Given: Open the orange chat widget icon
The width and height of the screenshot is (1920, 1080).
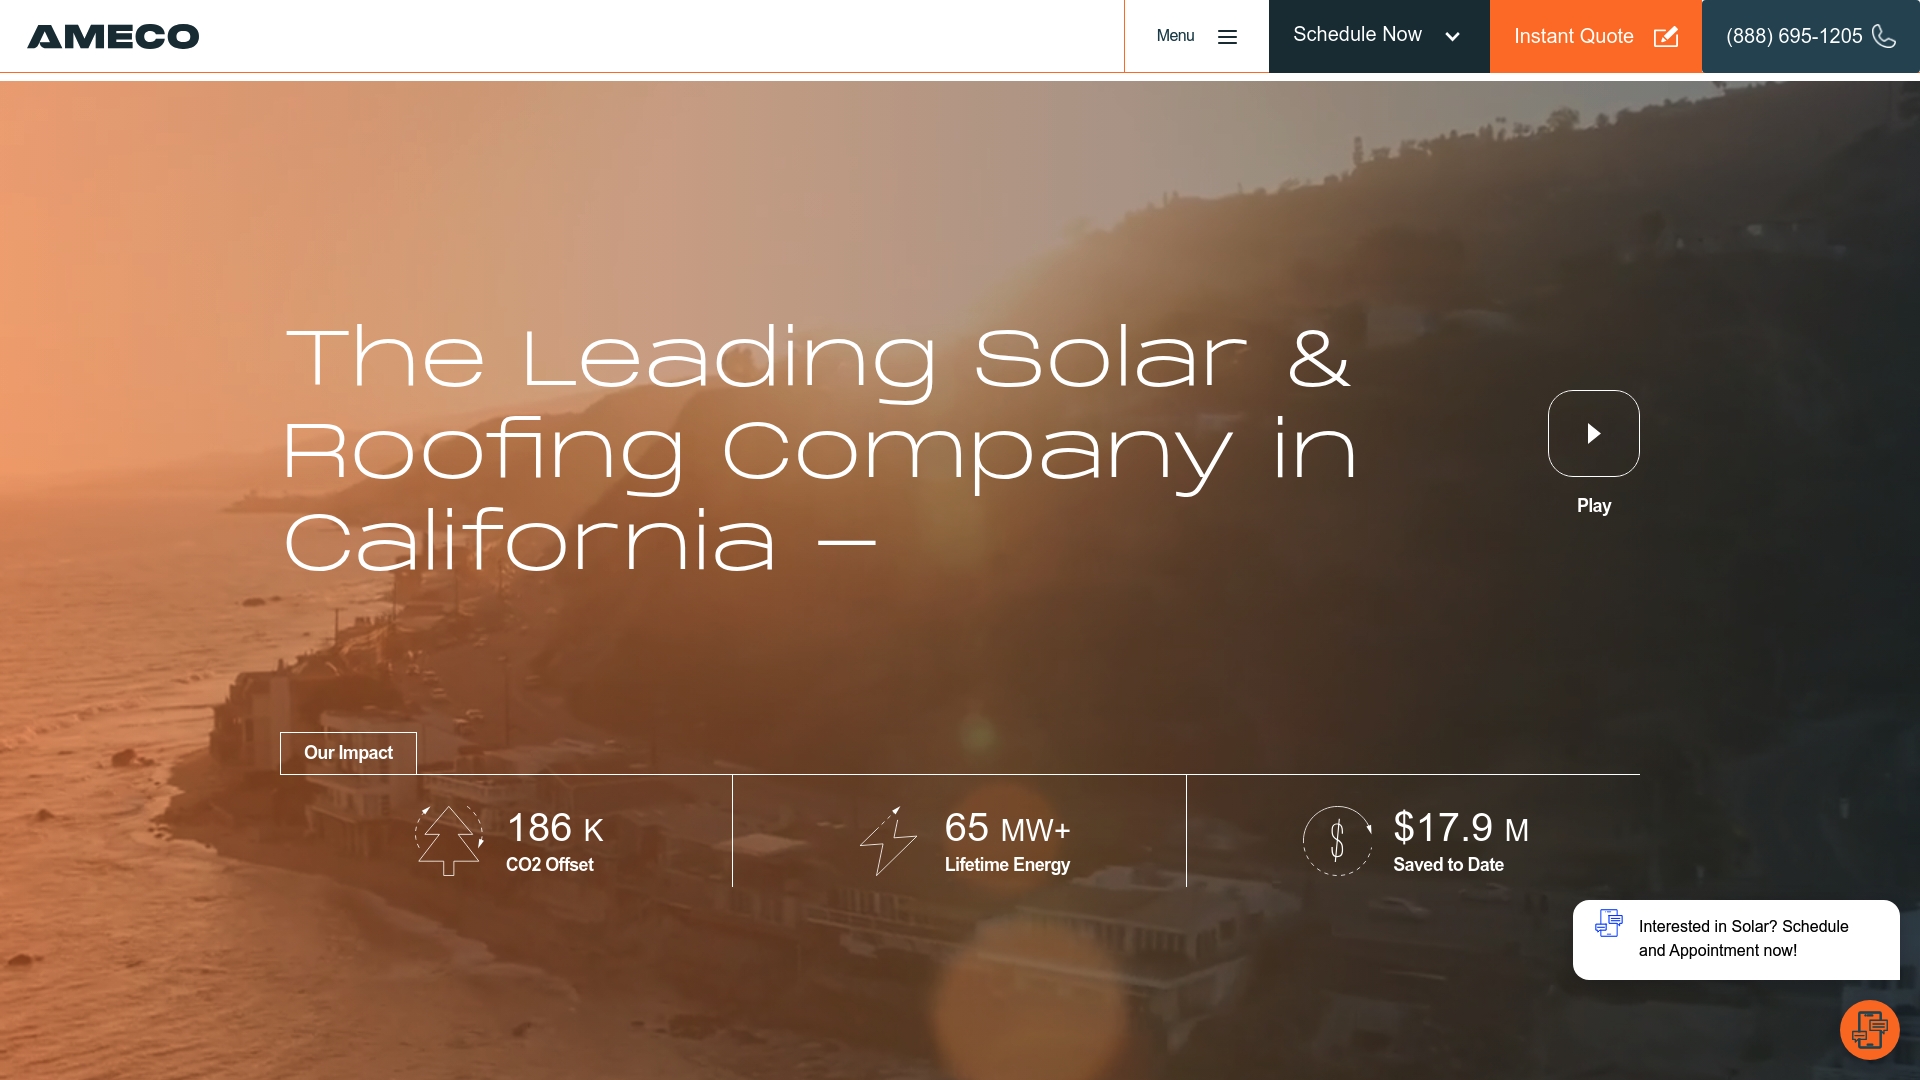Looking at the screenshot, I should coord(1870,1029).
